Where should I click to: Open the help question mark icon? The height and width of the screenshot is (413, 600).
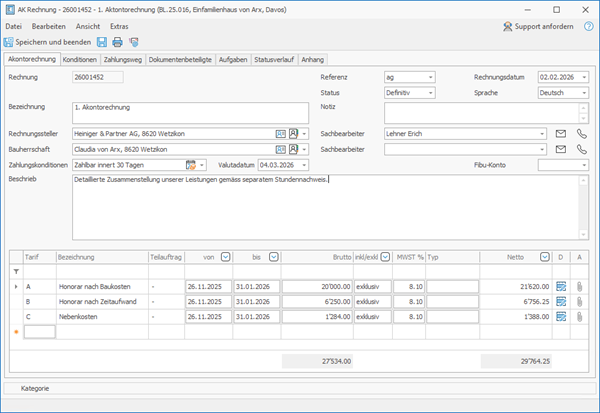click(589, 26)
